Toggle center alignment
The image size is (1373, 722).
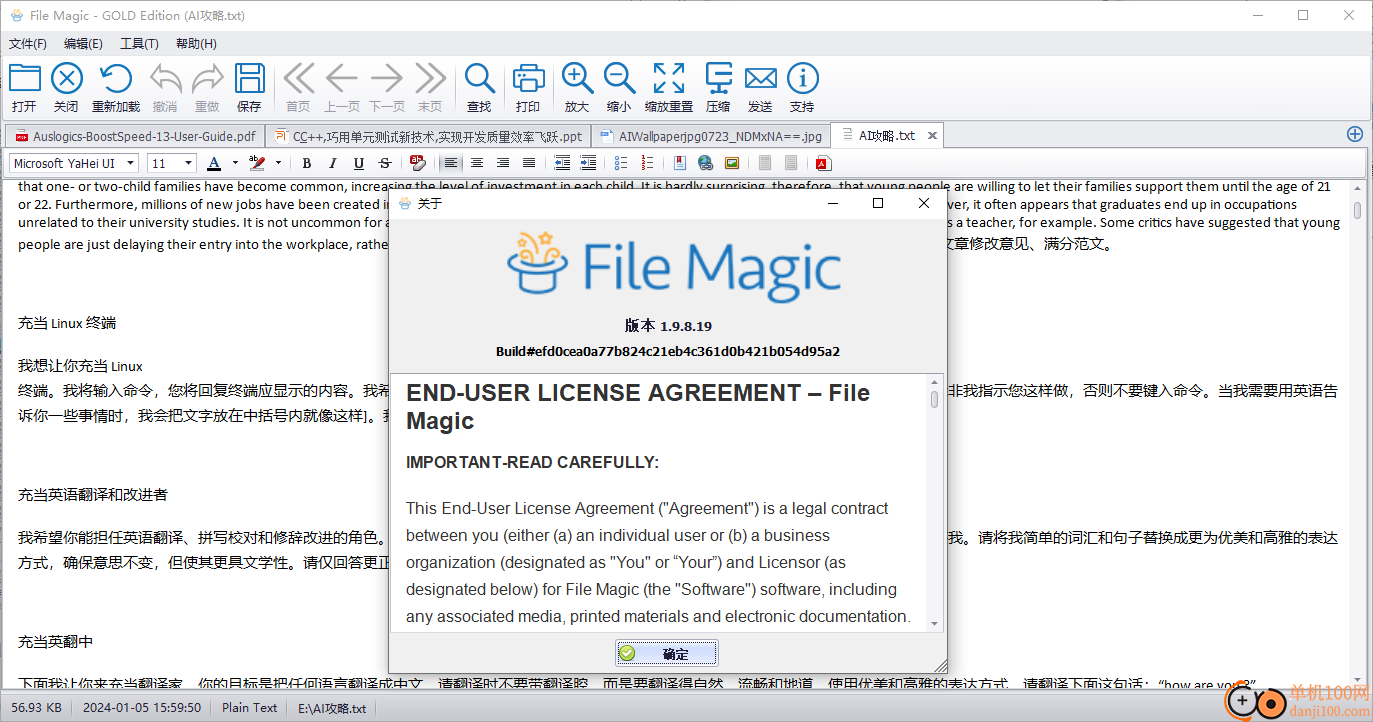[x=477, y=163]
